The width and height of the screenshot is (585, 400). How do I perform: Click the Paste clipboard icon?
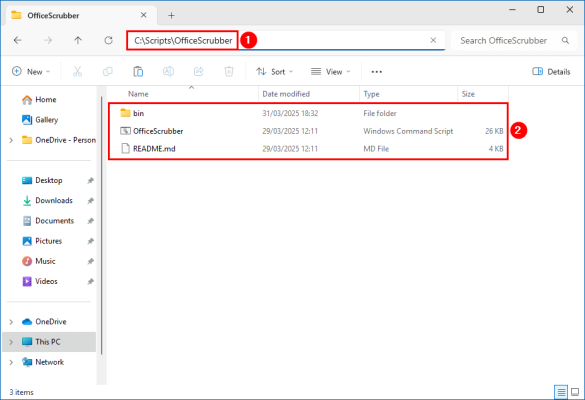click(138, 71)
